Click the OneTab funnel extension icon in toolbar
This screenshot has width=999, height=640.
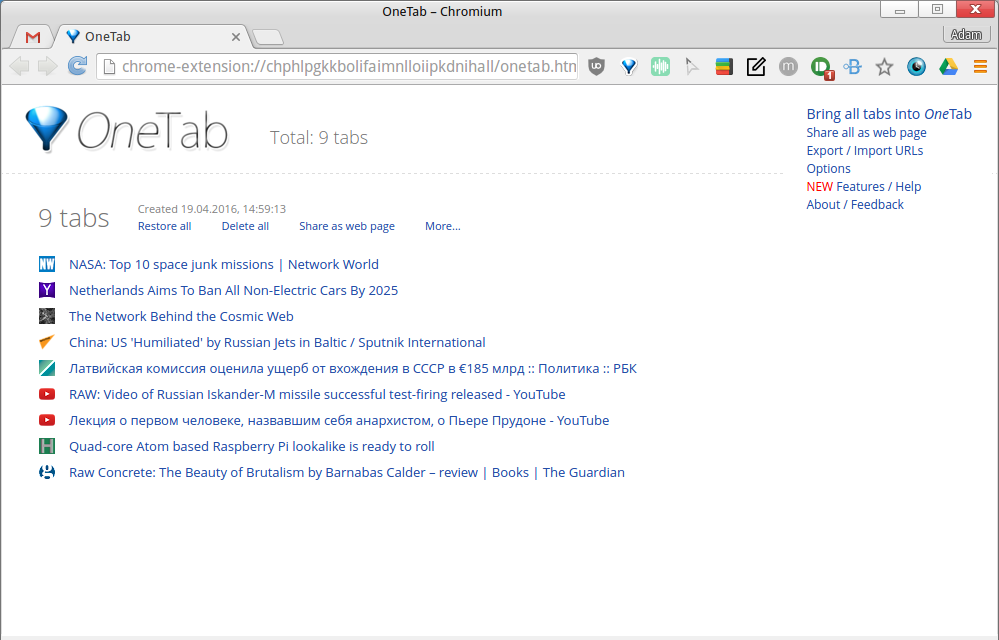click(629, 66)
